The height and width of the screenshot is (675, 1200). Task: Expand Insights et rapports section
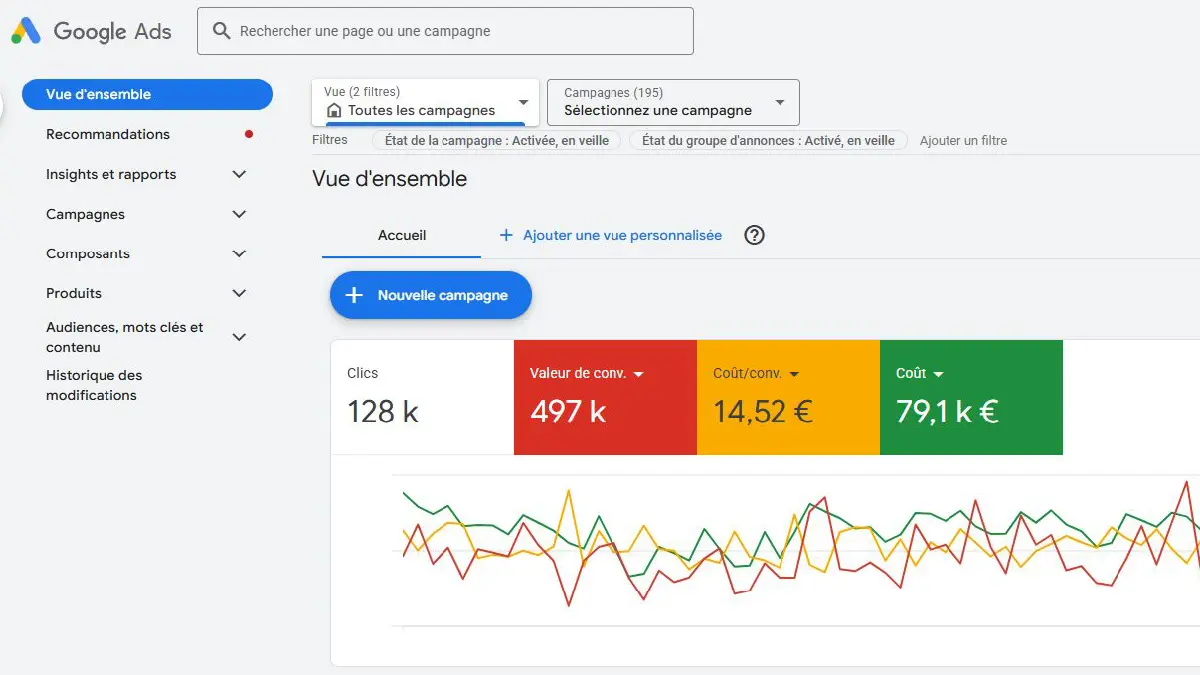point(239,174)
